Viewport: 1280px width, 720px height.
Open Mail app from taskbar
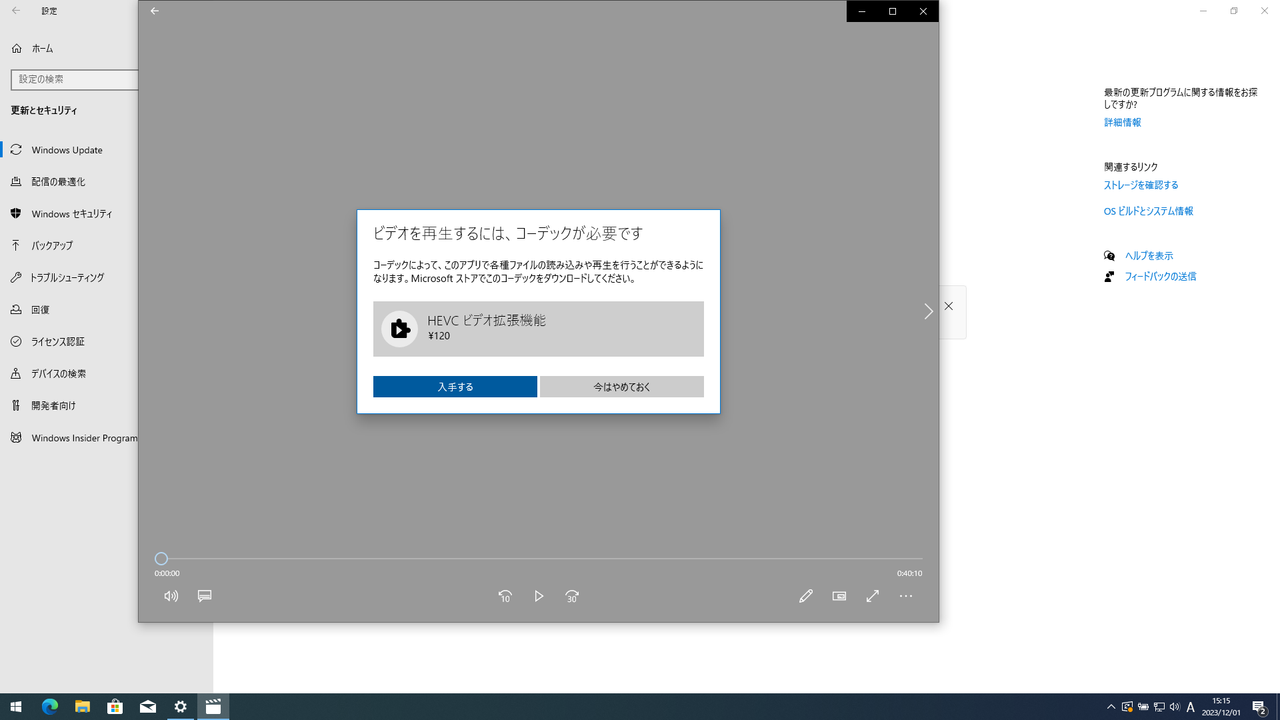tap(148, 707)
